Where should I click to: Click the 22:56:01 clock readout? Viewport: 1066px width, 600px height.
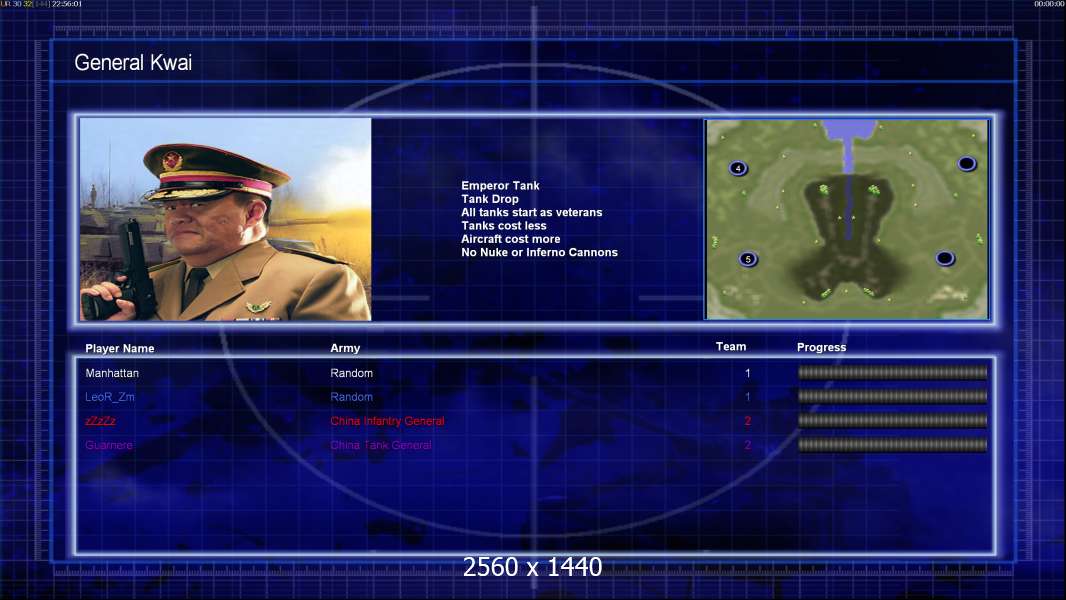coord(67,4)
